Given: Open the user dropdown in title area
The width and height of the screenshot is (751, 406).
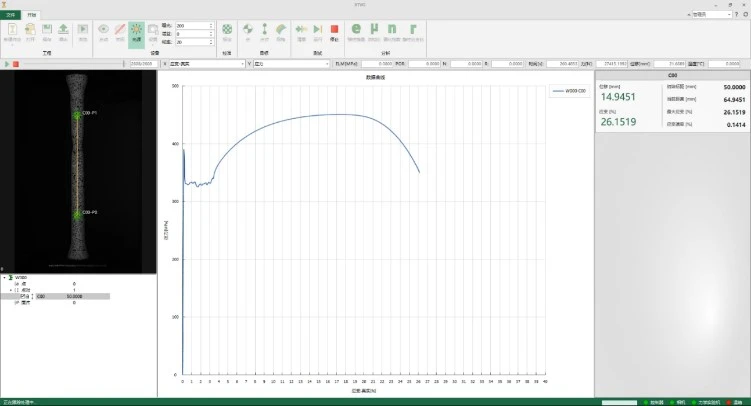Looking at the screenshot, I should (x=712, y=15).
